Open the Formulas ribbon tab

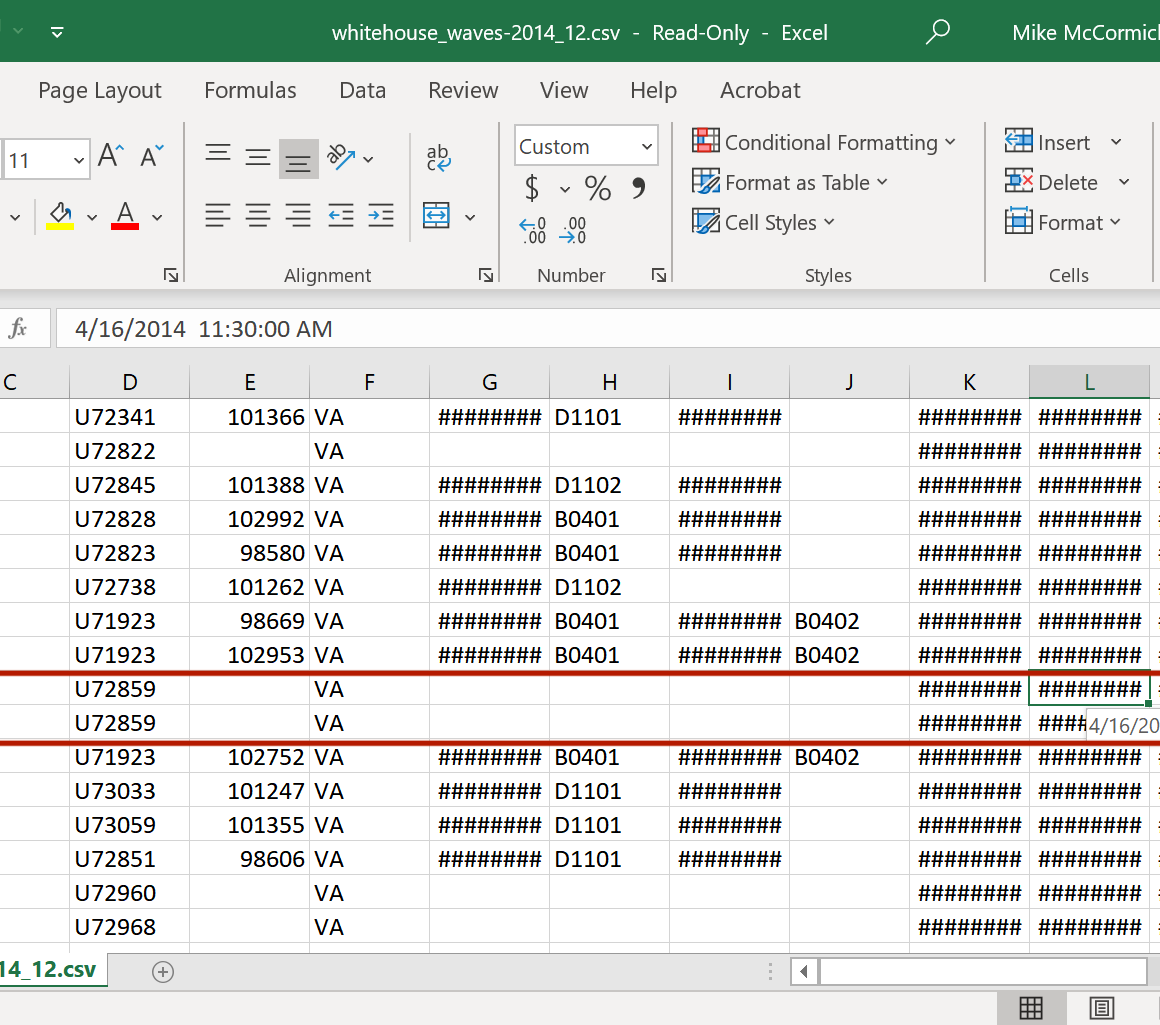[x=250, y=90]
